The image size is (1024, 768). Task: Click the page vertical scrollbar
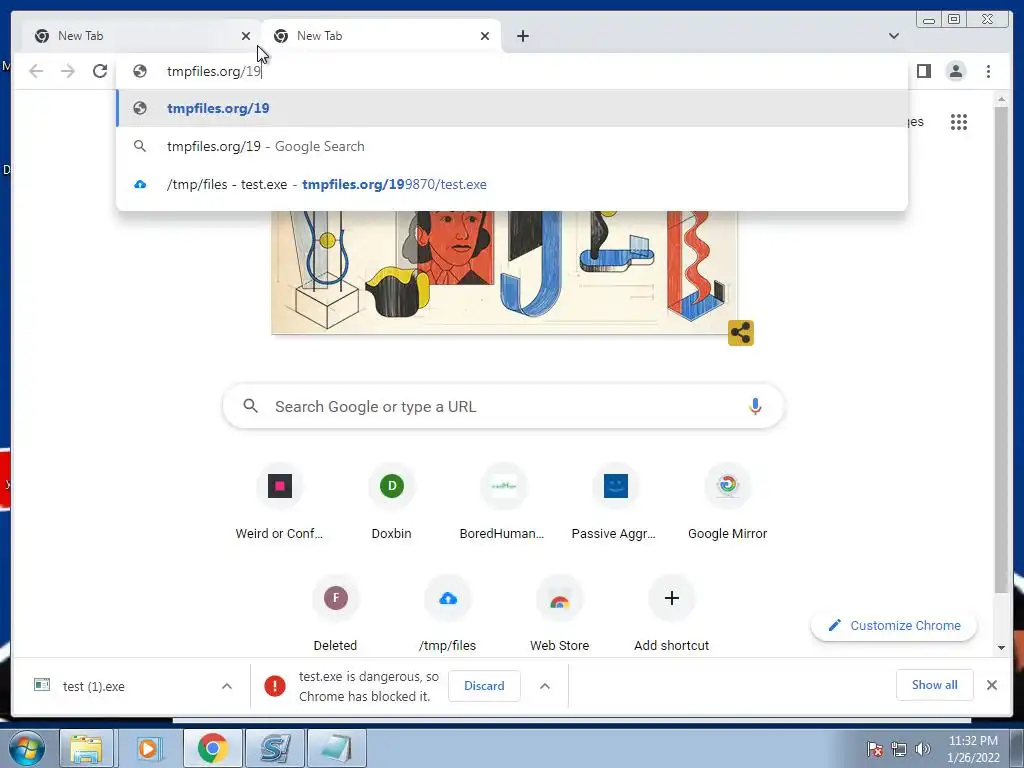(x=1001, y=349)
